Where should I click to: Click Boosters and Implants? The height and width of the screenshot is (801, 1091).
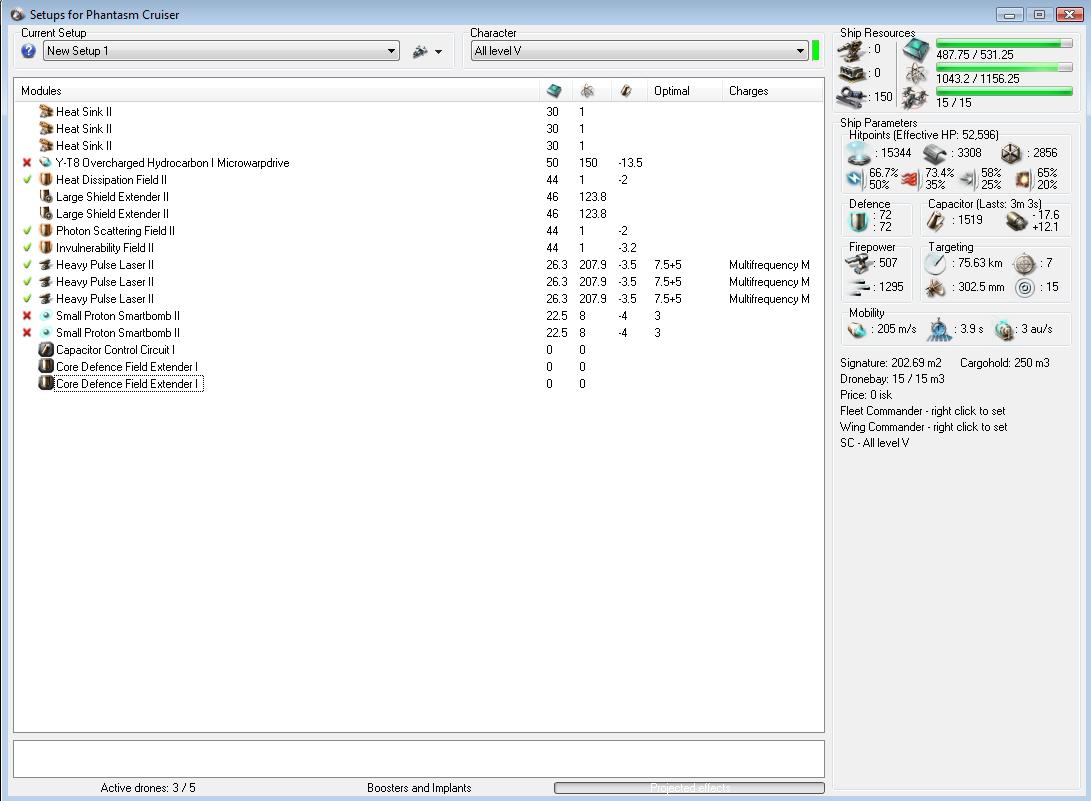(x=419, y=788)
